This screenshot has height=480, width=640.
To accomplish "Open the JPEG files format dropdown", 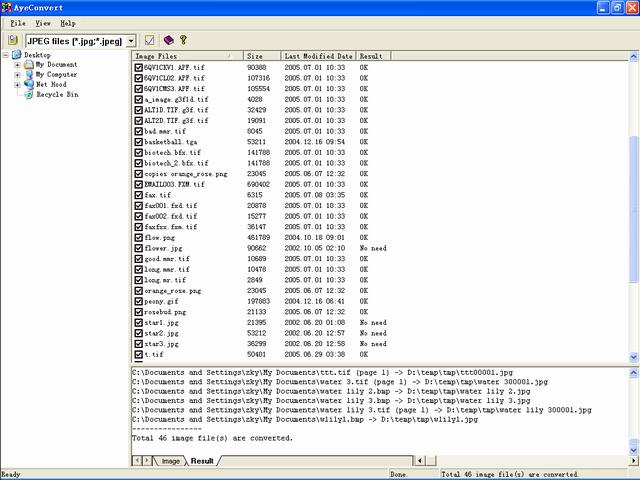I will pos(131,40).
